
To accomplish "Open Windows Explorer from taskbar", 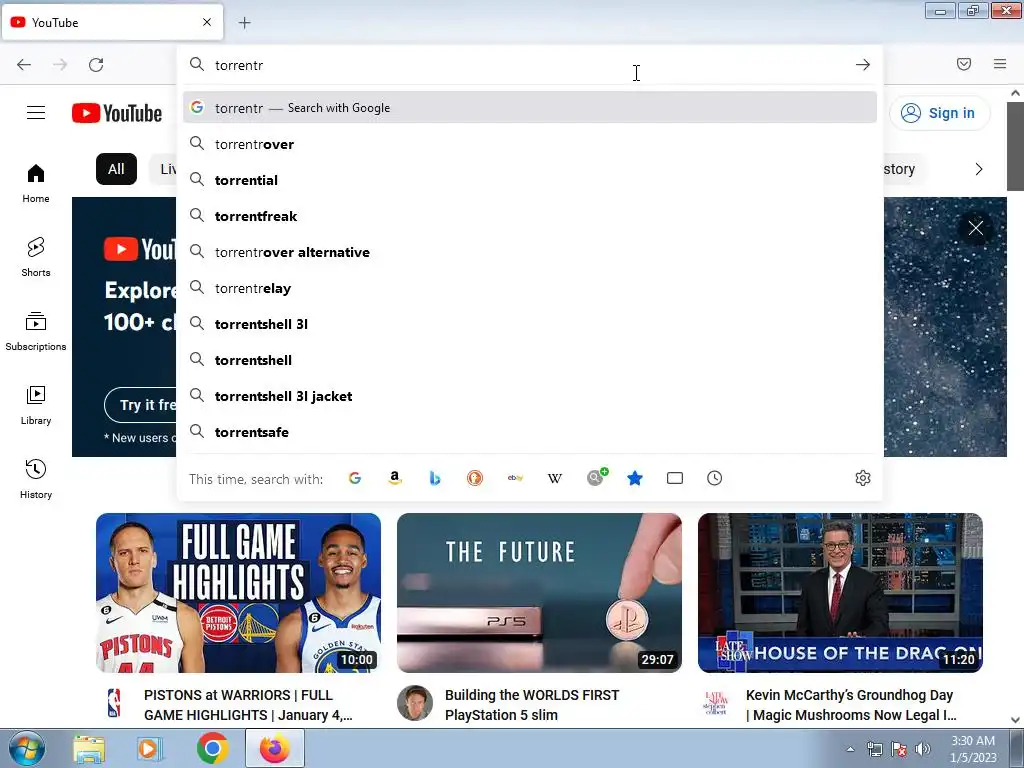I will tap(89, 748).
